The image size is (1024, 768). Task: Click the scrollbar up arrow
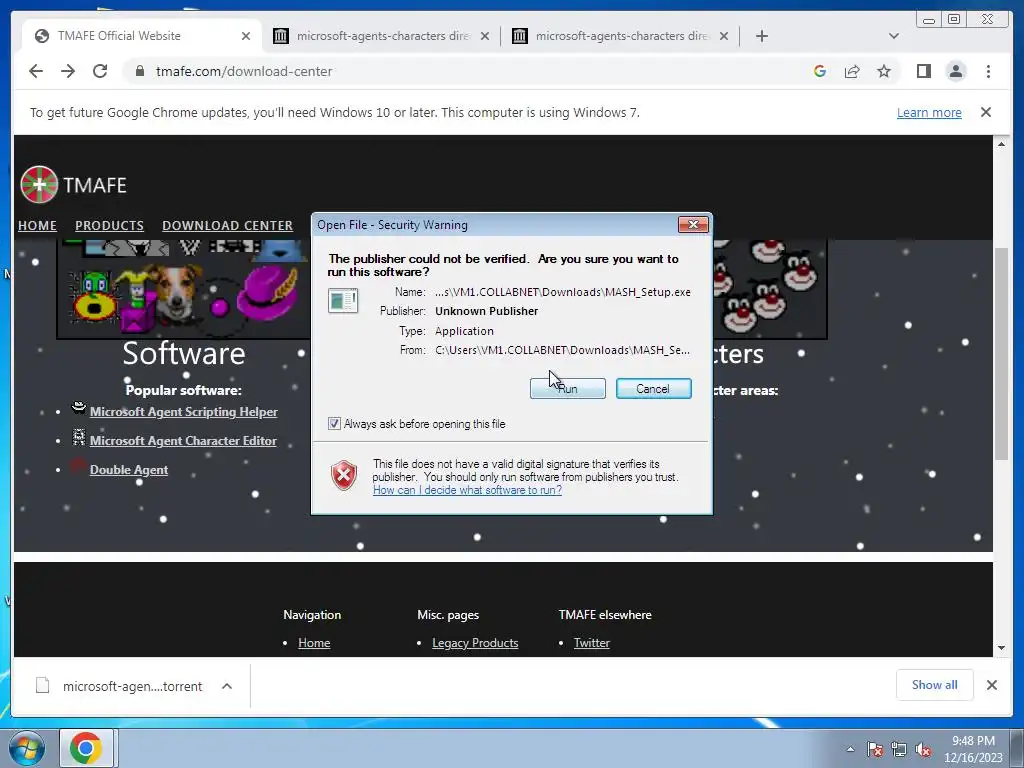point(1001,144)
